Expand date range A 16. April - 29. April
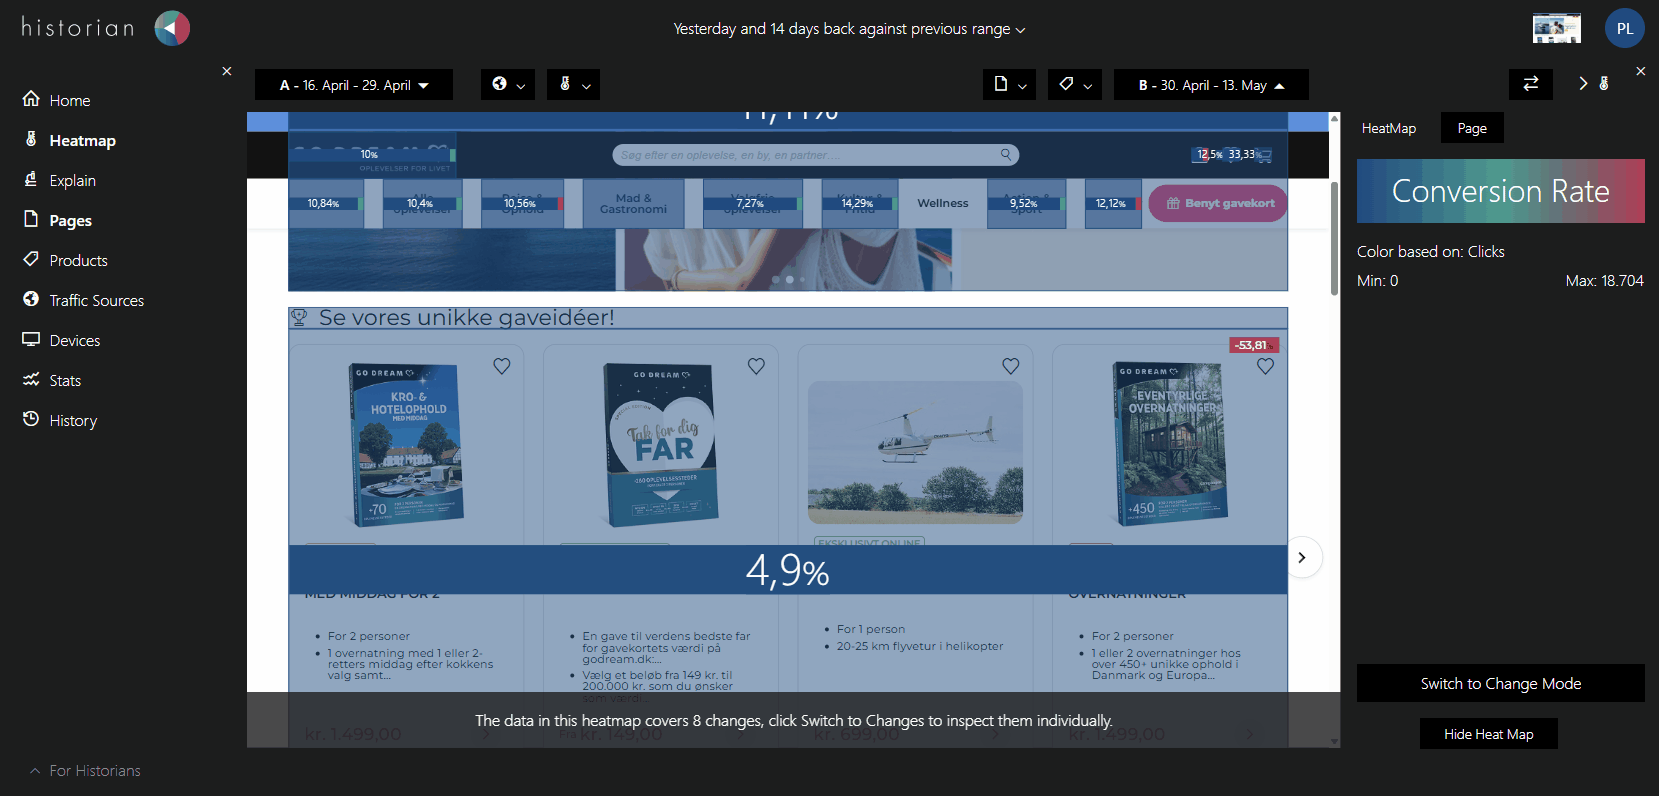The image size is (1659, 796). (354, 85)
